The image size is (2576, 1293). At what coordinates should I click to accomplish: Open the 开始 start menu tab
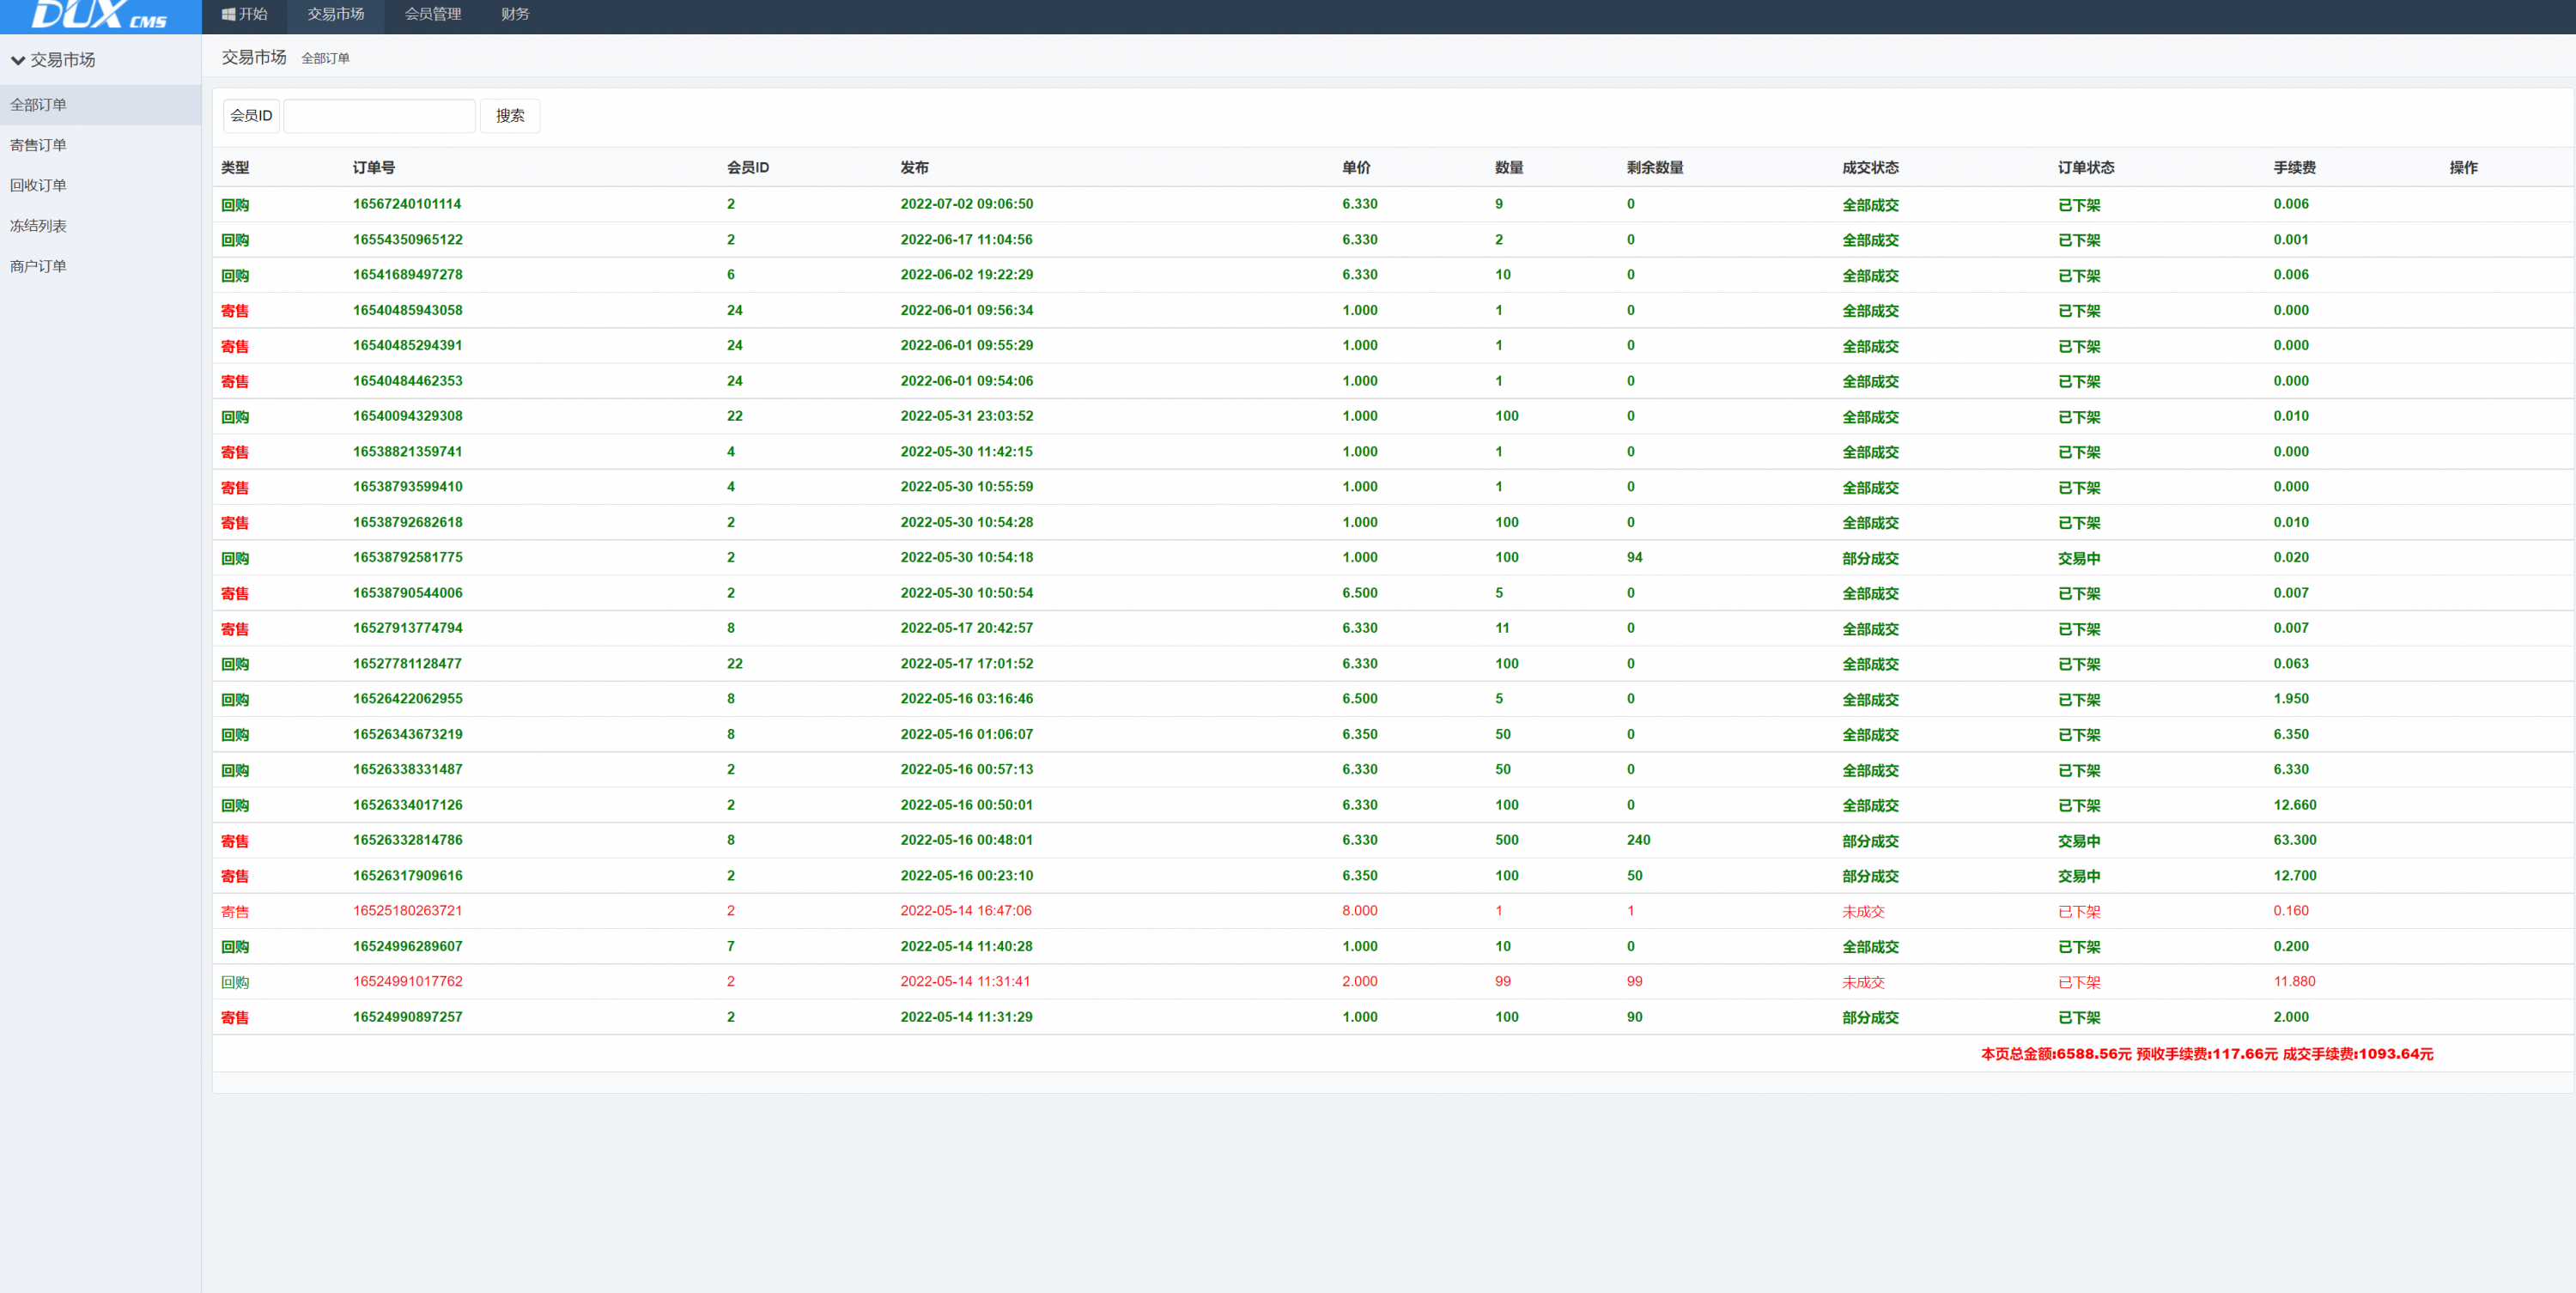pos(244,14)
